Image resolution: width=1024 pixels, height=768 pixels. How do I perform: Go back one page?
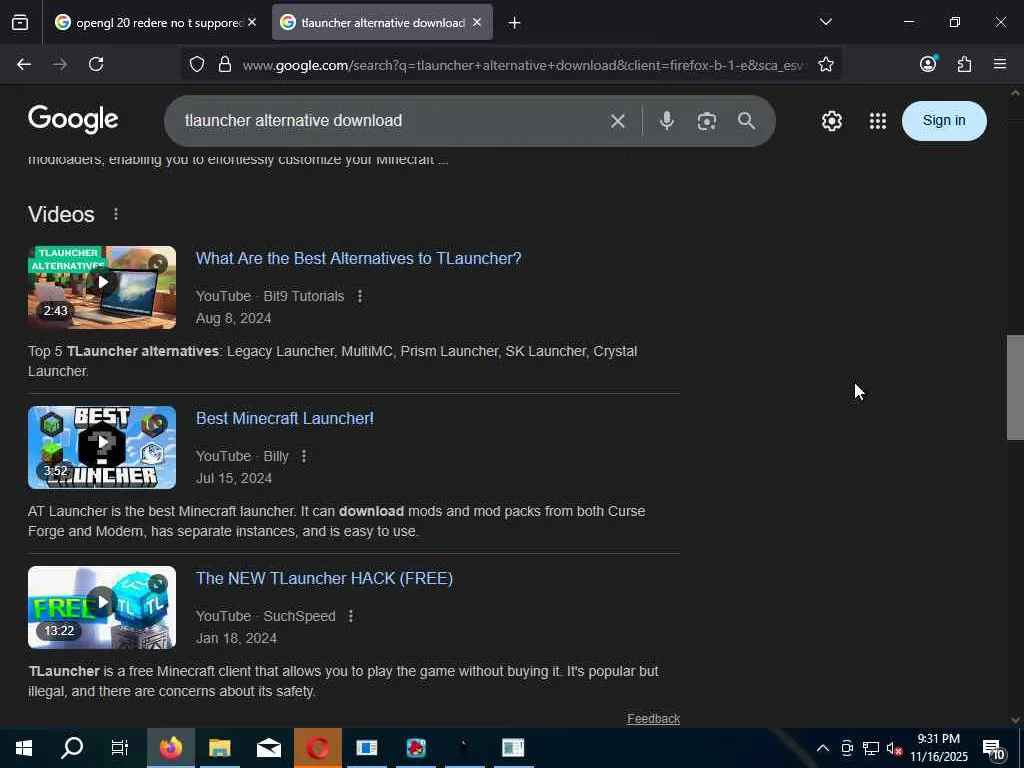pyautogui.click(x=24, y=64)
